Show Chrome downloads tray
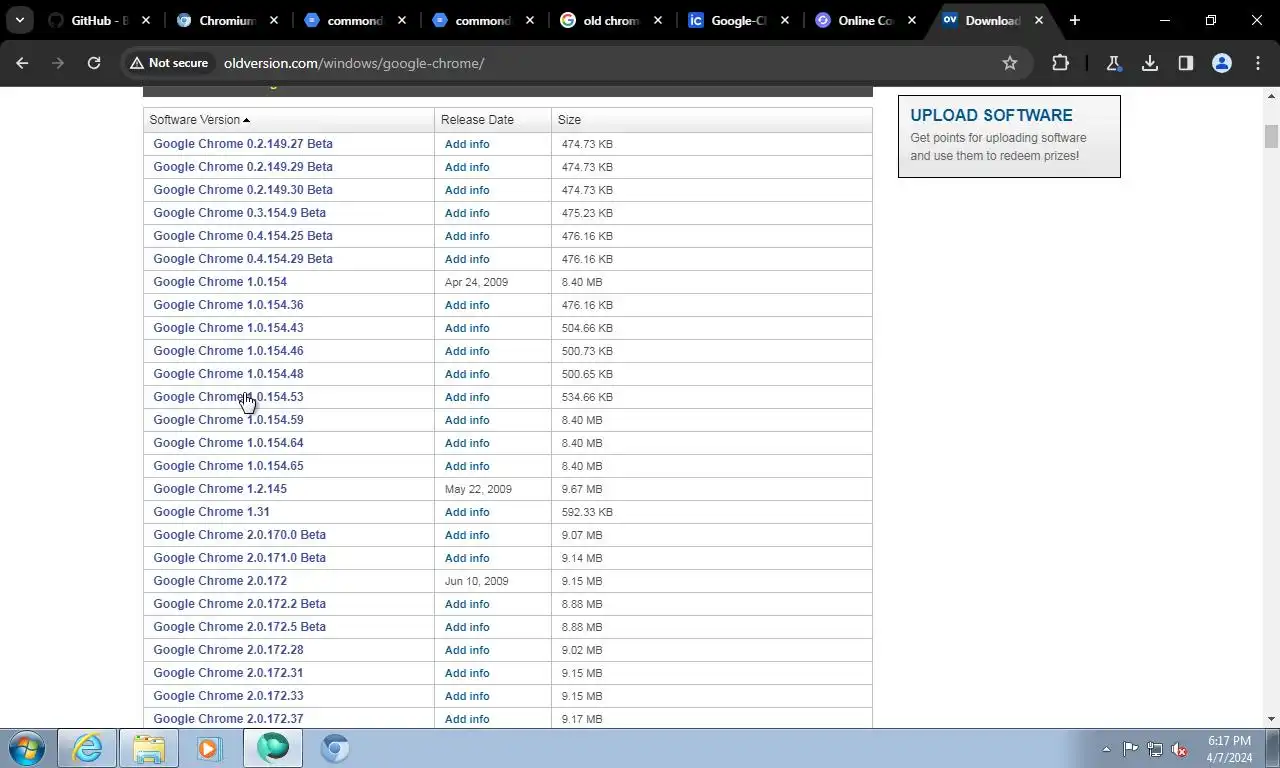The image size is (1280, 768). pyautogui.click(x=1150, y=63)
